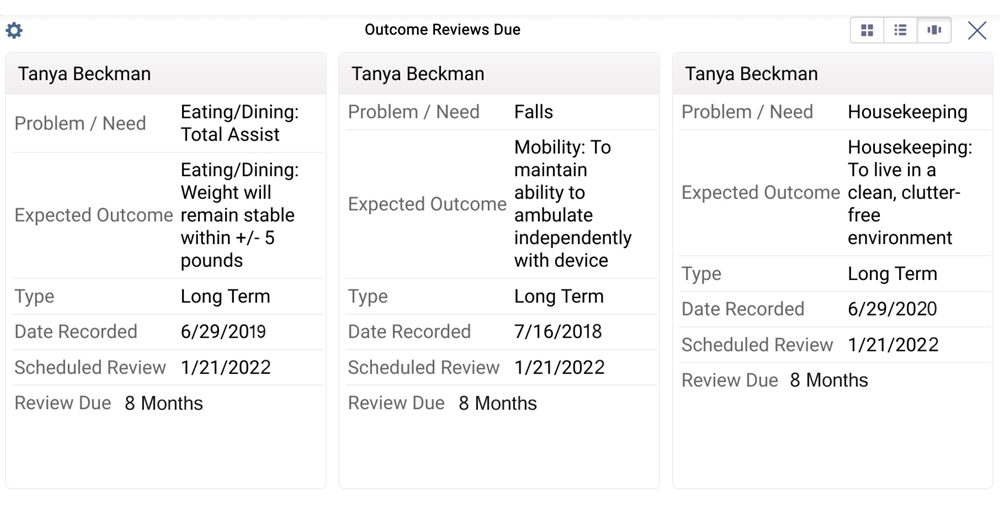Screen dimensions: 1000x511
Task: Select the 6/29/2019 date recorded value
Action: [x=223, y=332]
